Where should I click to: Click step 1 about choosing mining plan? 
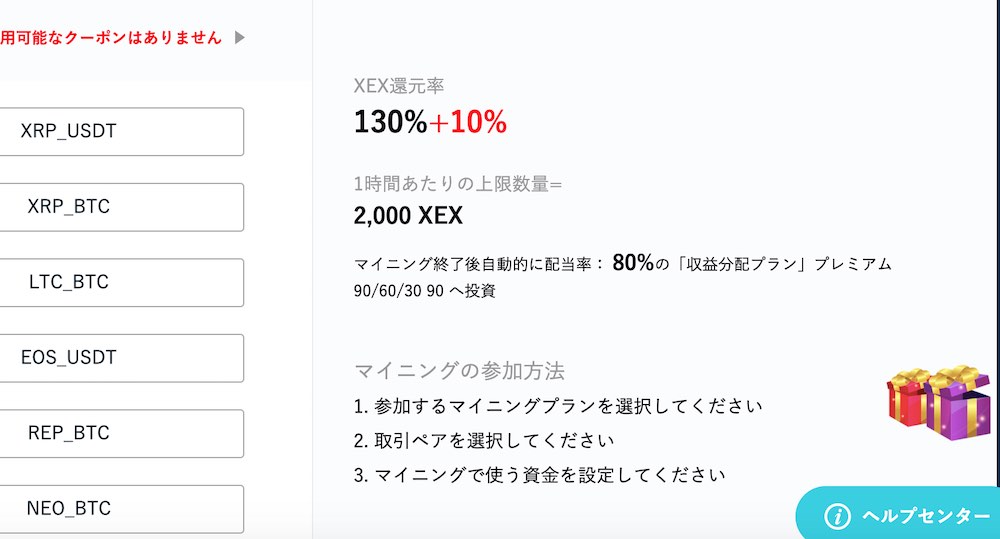tap(558, 406)
